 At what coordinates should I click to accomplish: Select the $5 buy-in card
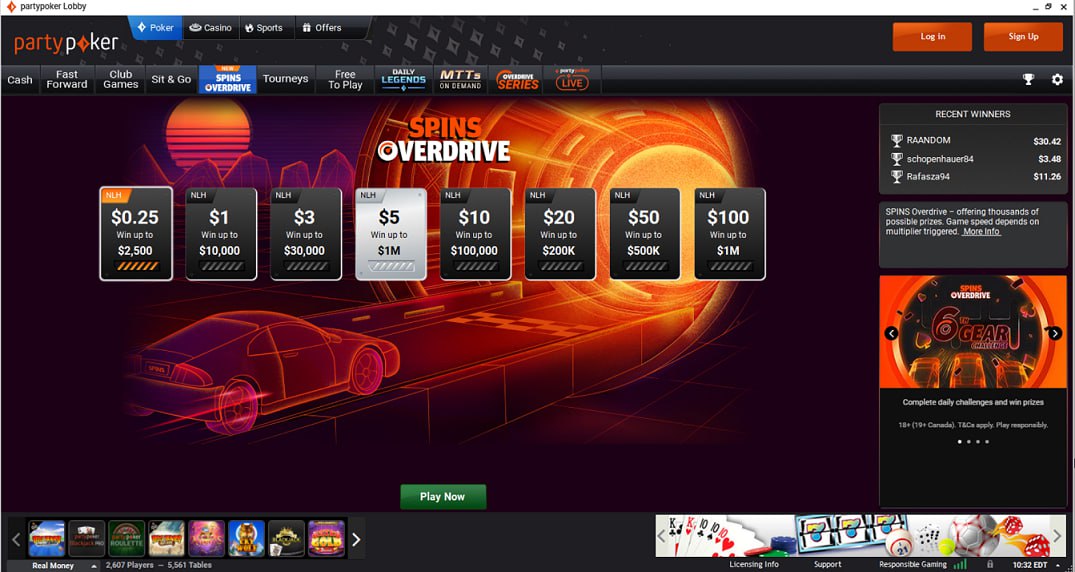coord(391,234)
